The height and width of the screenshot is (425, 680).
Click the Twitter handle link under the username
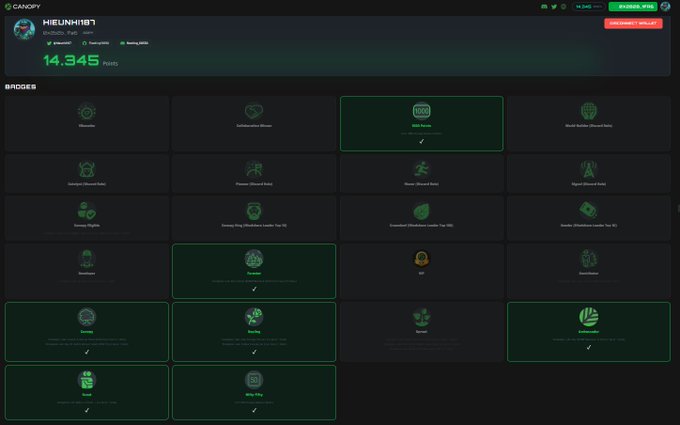tap(59, 43)
